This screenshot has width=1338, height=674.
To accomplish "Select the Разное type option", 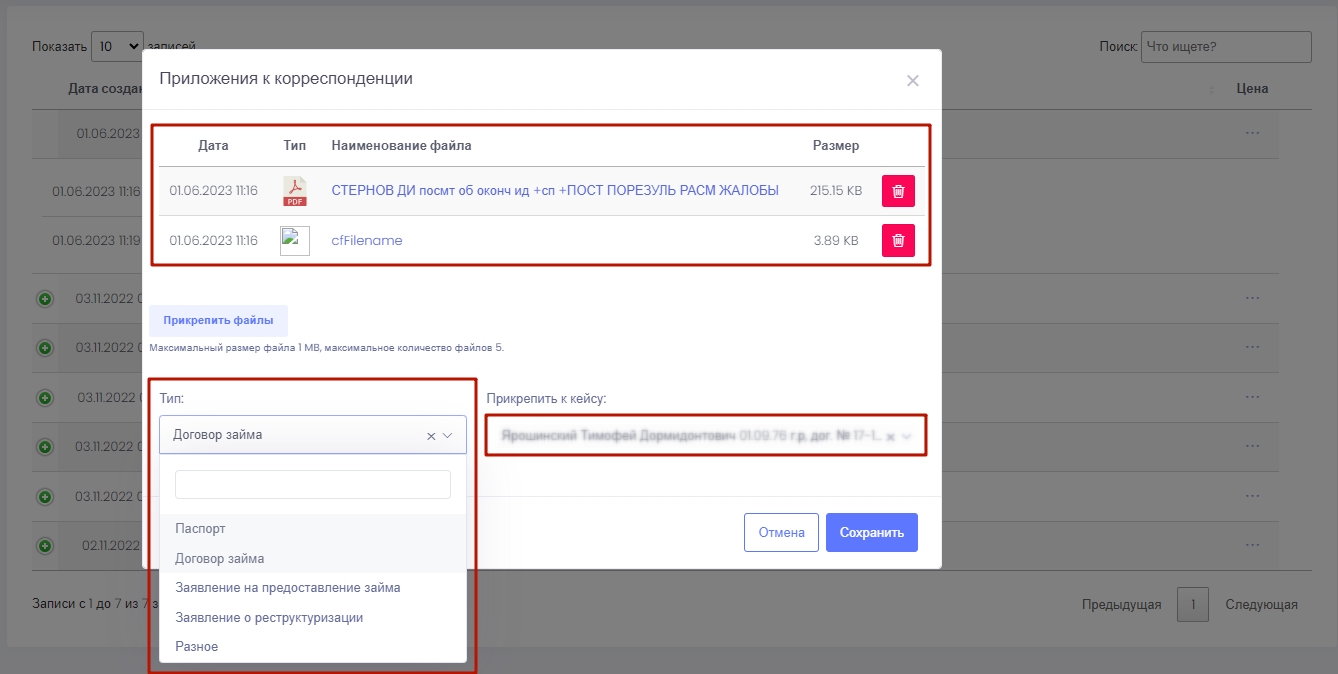I will click(197, 647).
